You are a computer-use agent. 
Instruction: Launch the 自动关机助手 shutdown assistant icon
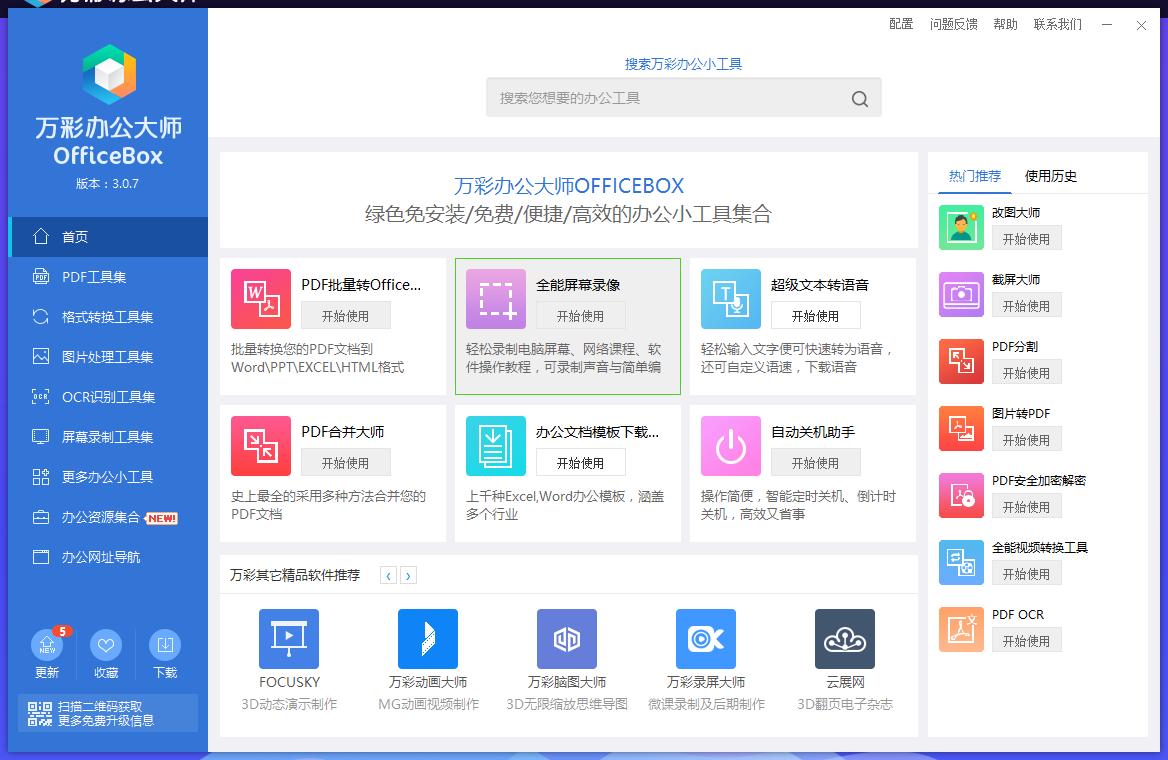pyautogui.click(x=731, y=446)
